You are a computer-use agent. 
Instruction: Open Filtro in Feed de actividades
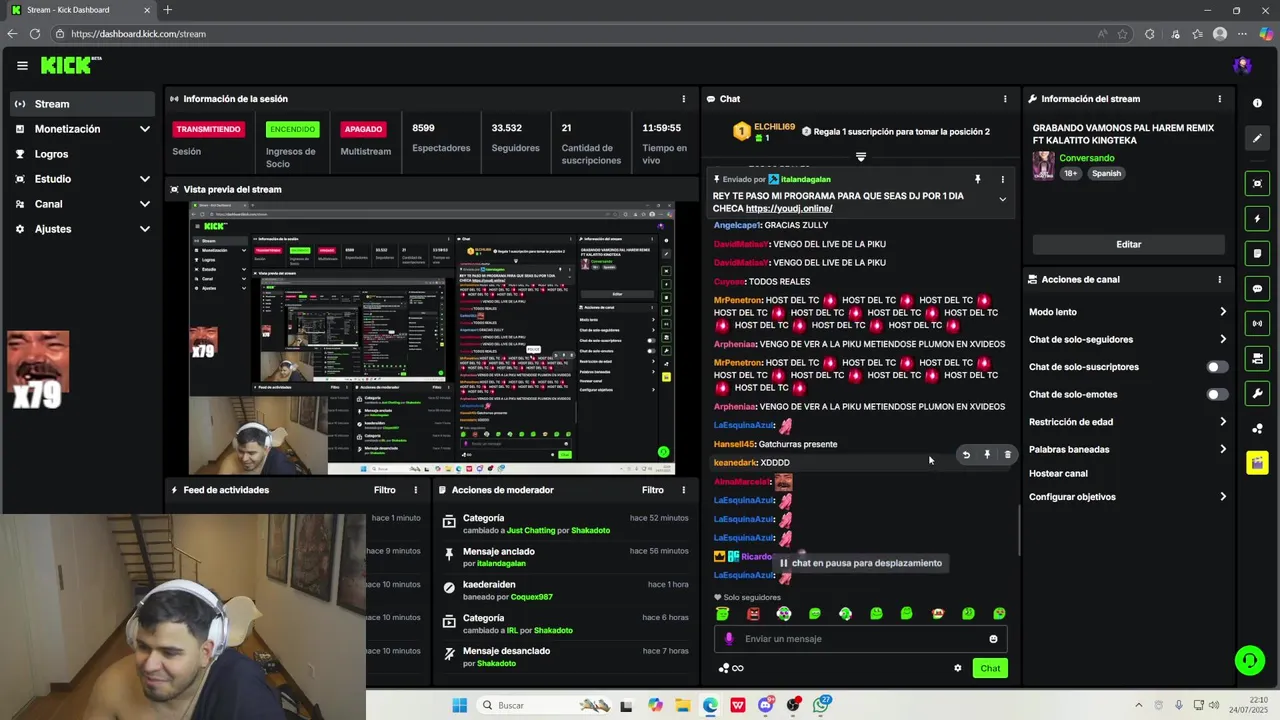385,490
